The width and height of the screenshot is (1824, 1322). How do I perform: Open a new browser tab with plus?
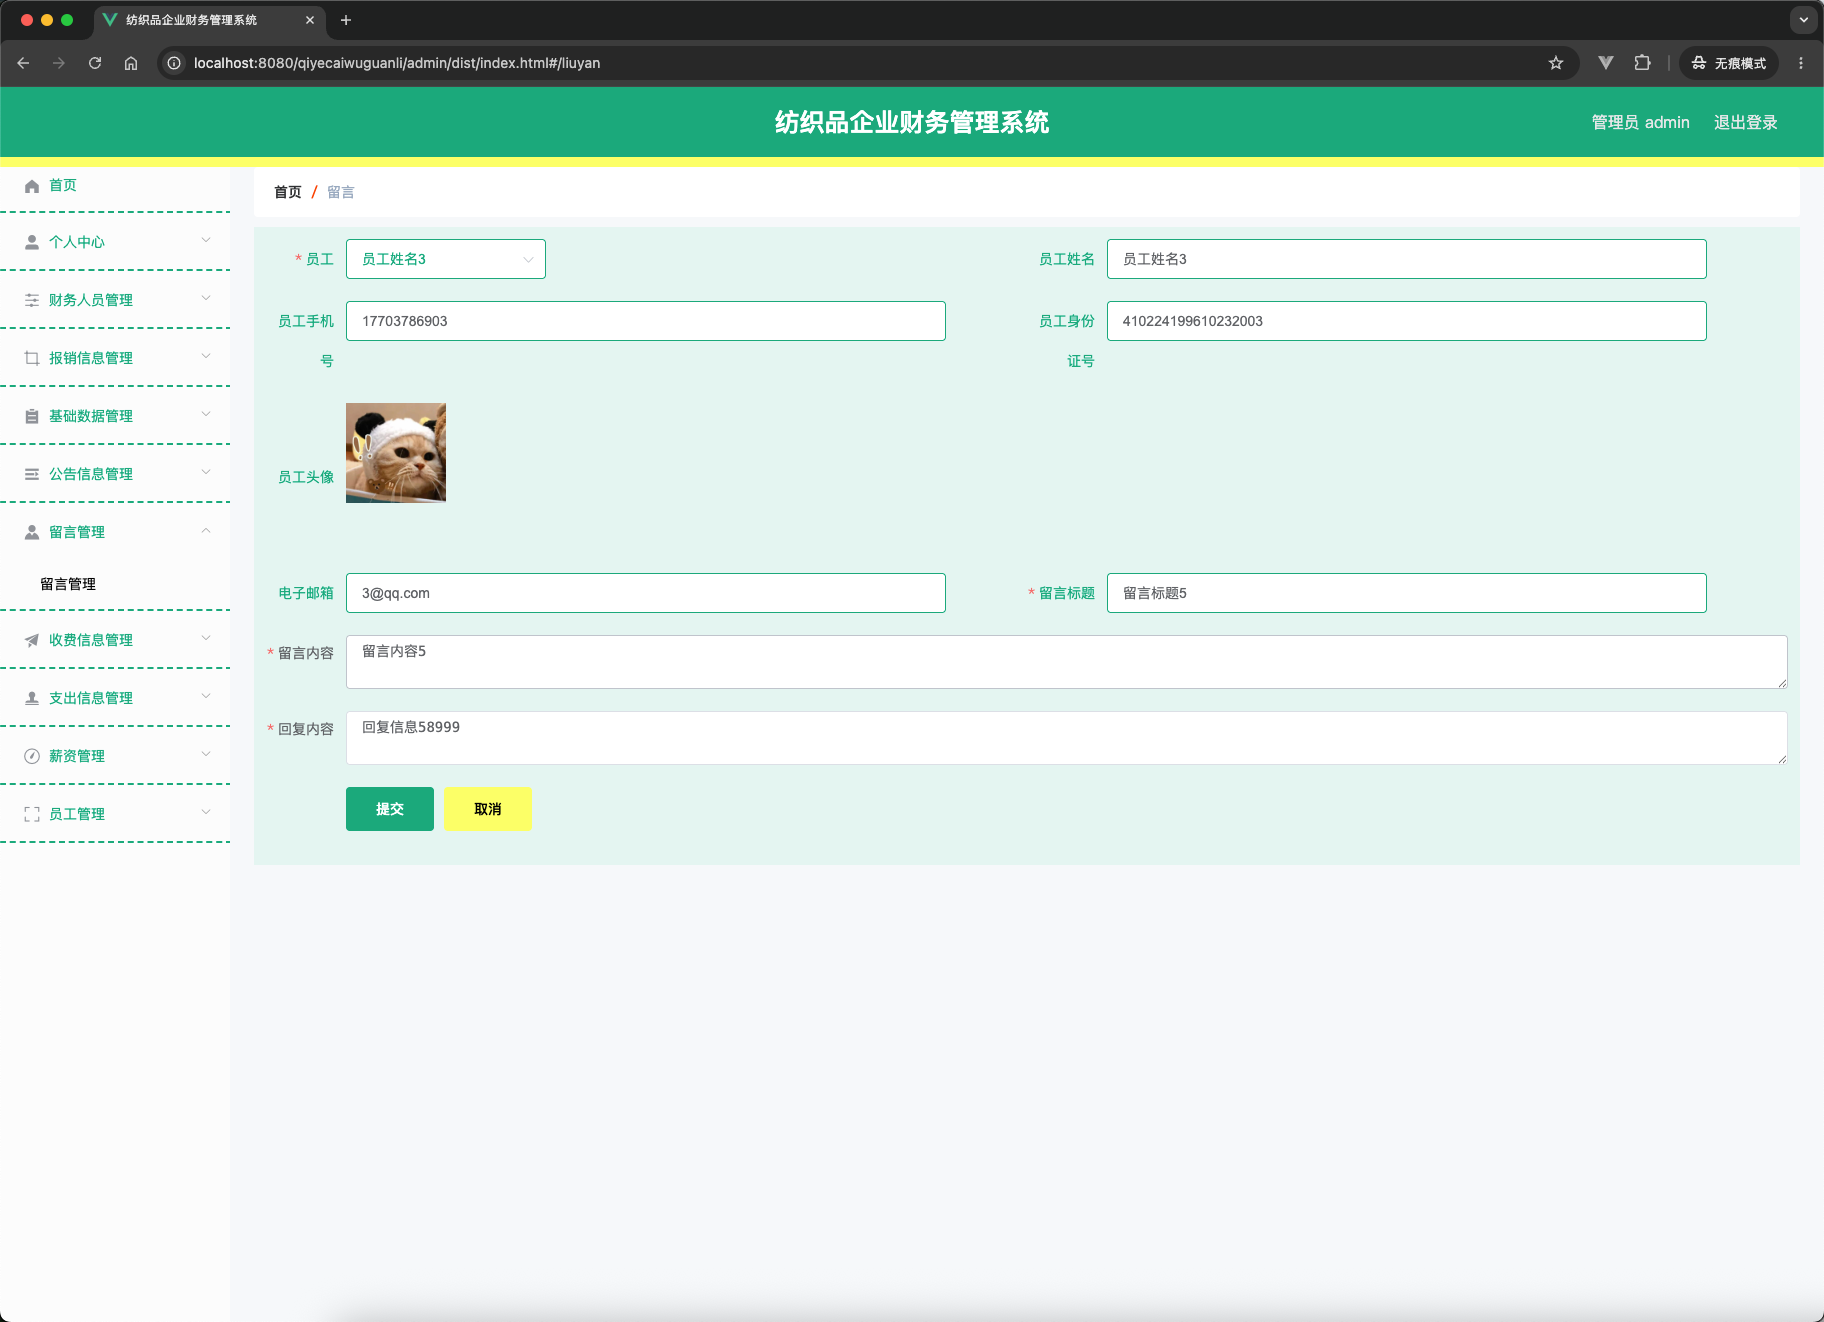[x=346, y=20]
